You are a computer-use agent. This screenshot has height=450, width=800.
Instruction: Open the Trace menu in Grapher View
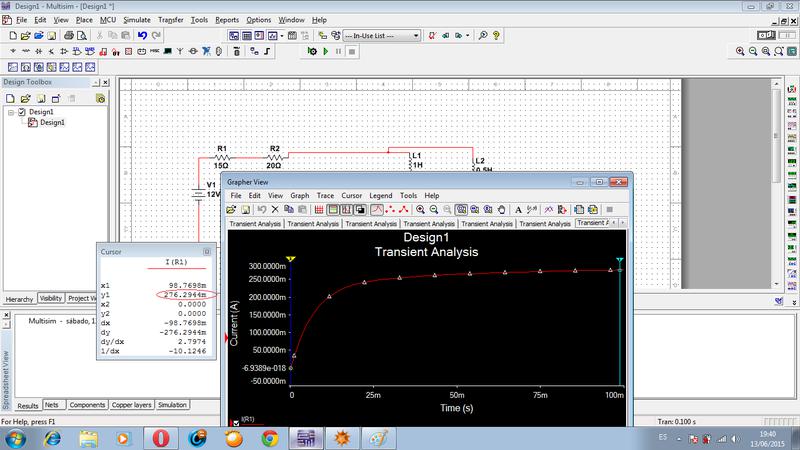(325, 195)
